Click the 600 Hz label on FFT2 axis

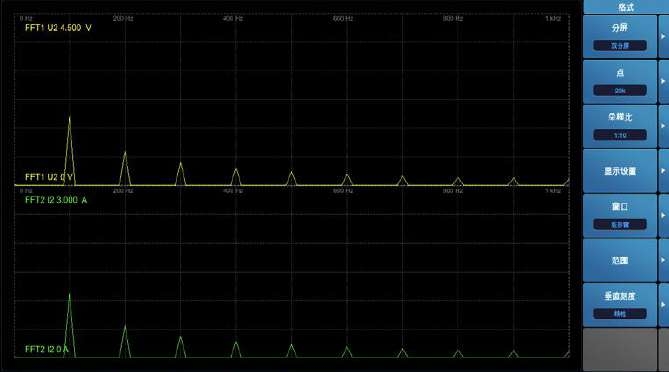pos(343,191)
